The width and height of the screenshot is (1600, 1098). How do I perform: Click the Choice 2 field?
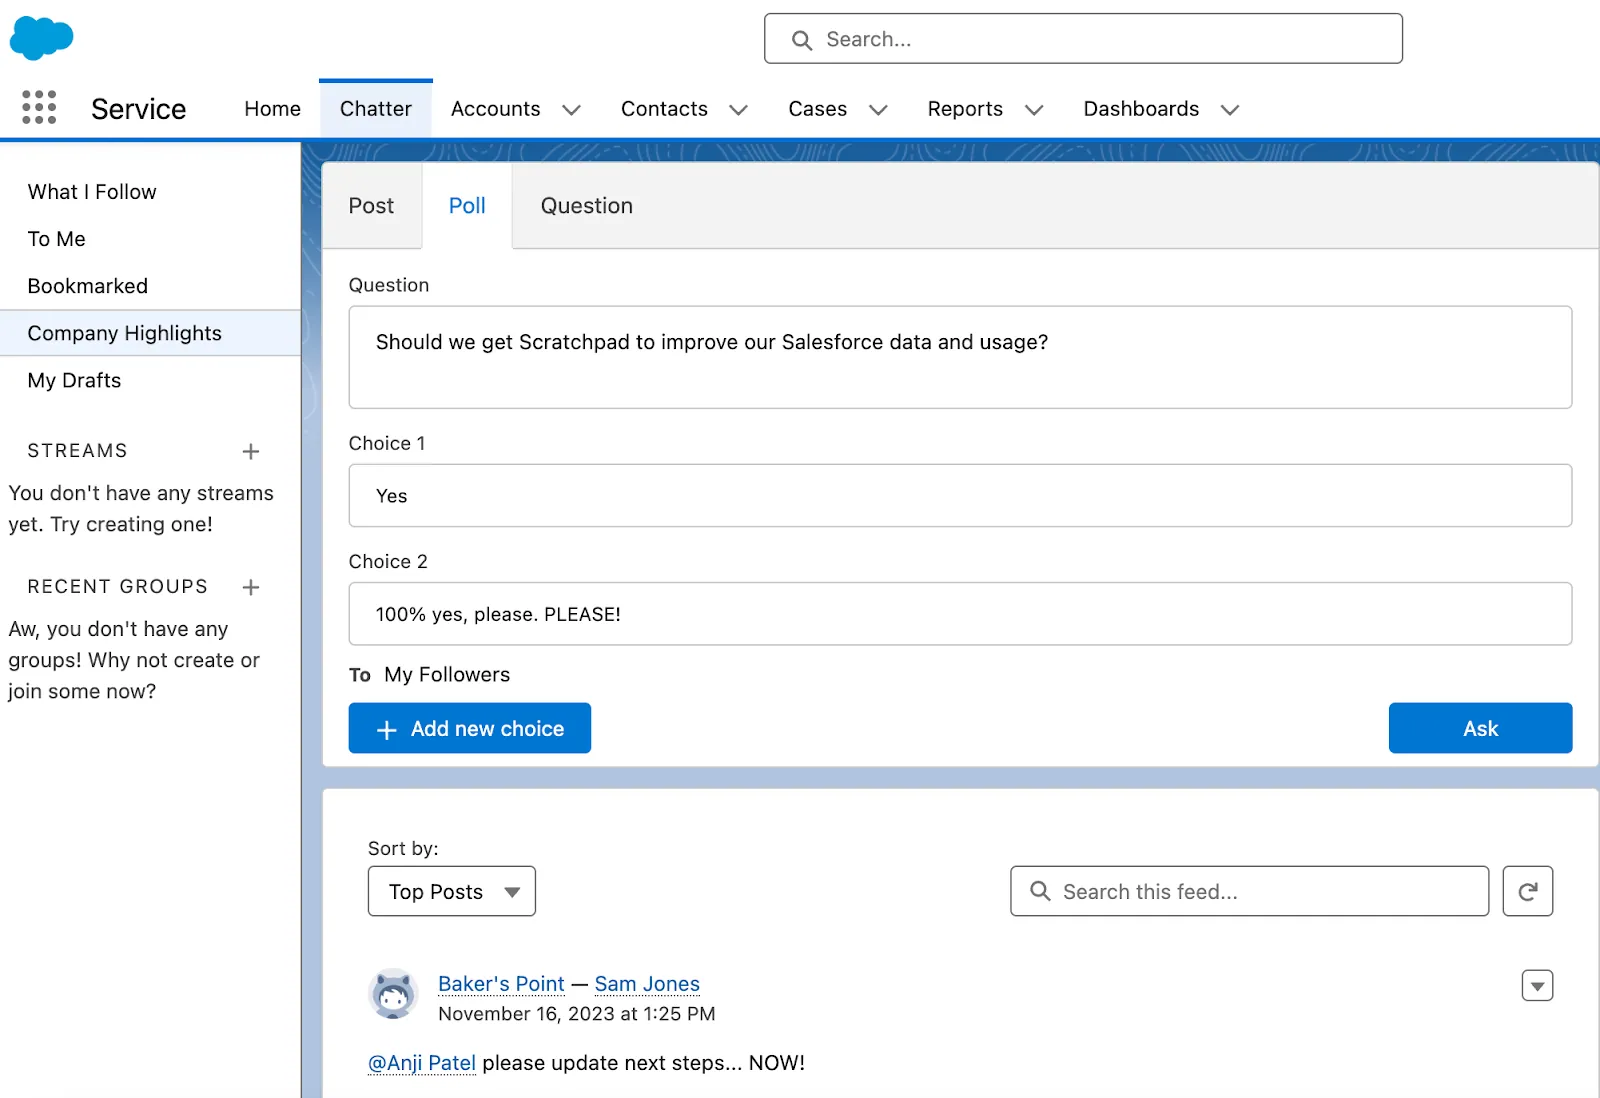960,614
